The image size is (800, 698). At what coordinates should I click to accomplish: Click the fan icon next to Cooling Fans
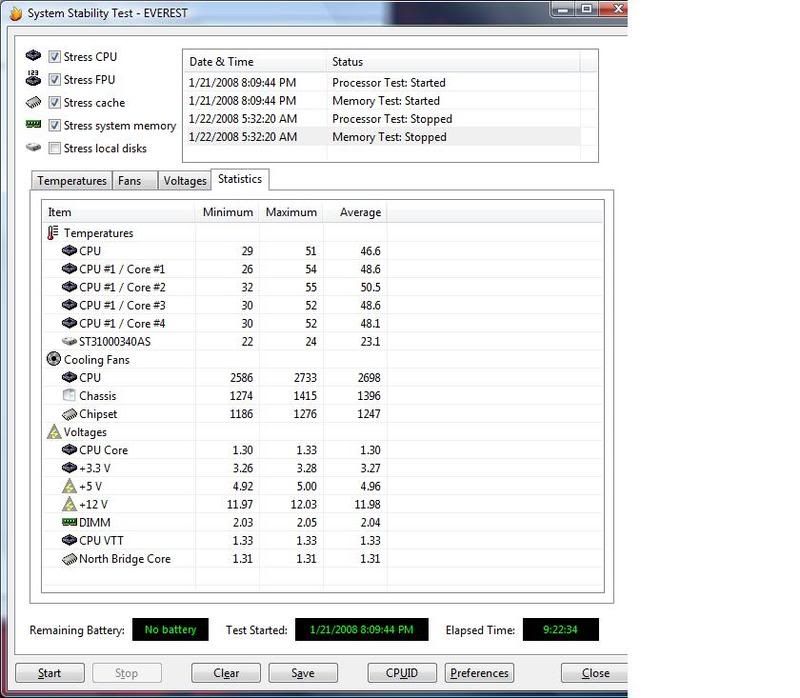[x=54, y=359]
